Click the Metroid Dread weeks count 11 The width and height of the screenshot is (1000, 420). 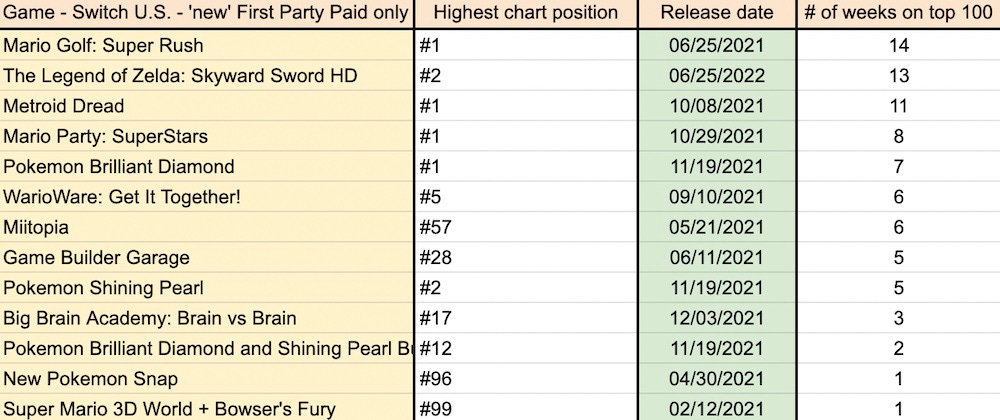click(x=898, y=106)
